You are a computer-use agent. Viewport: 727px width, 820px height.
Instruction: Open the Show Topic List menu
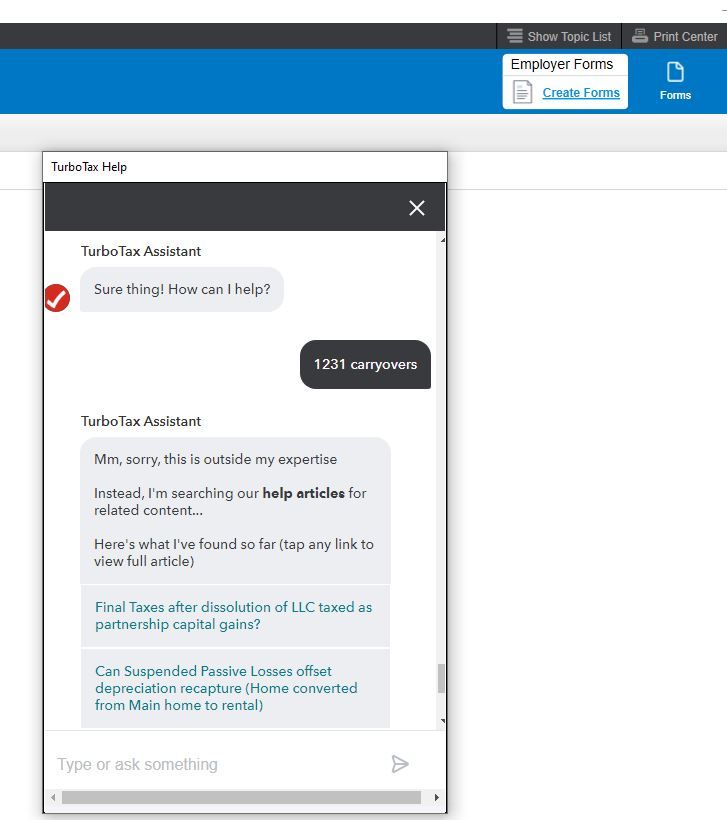click(559, 36)
